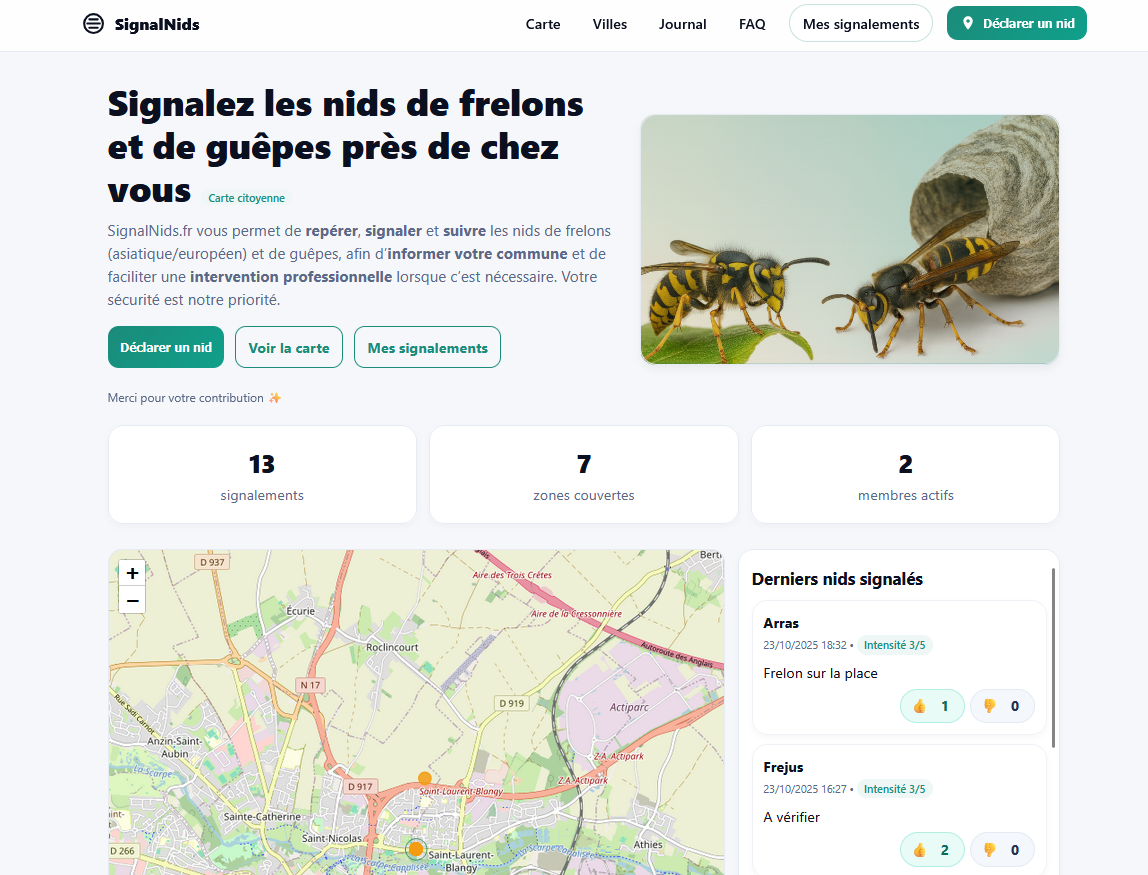Open the Carte menu item
The image size is (1148, 875).
(543, 24)
